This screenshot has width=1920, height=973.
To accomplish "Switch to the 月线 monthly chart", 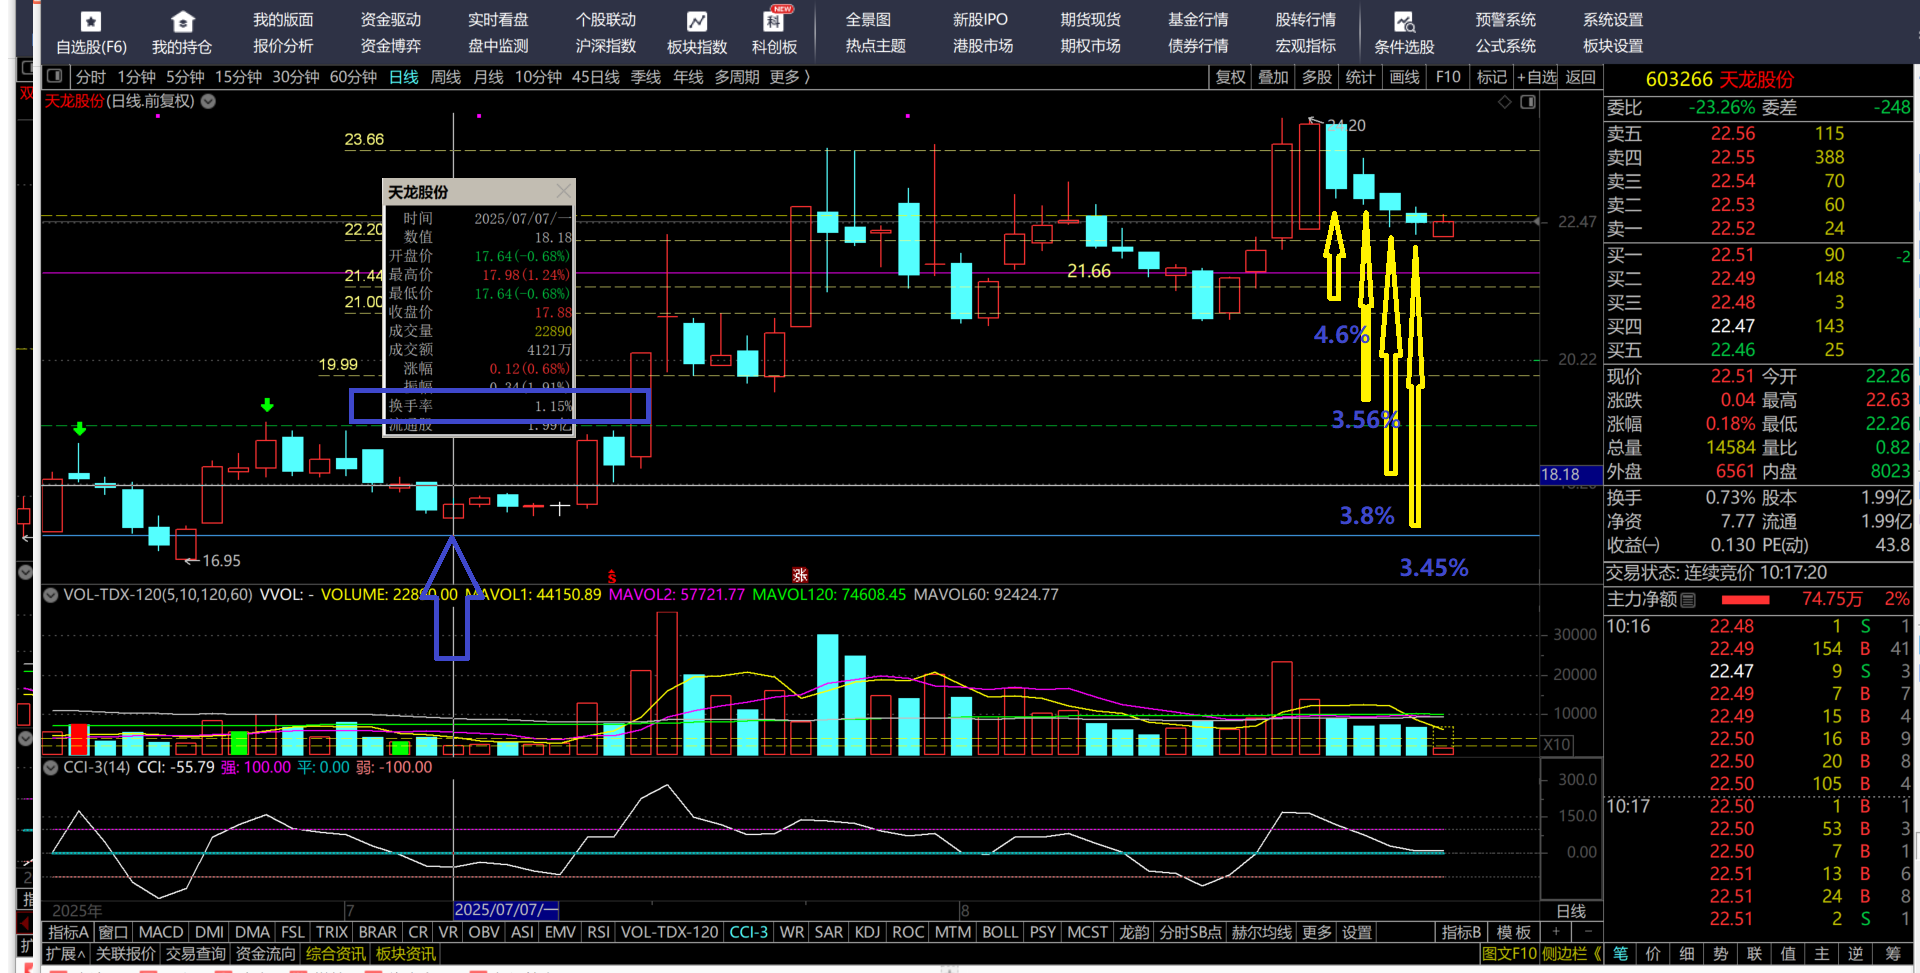I will click(488, 77).
